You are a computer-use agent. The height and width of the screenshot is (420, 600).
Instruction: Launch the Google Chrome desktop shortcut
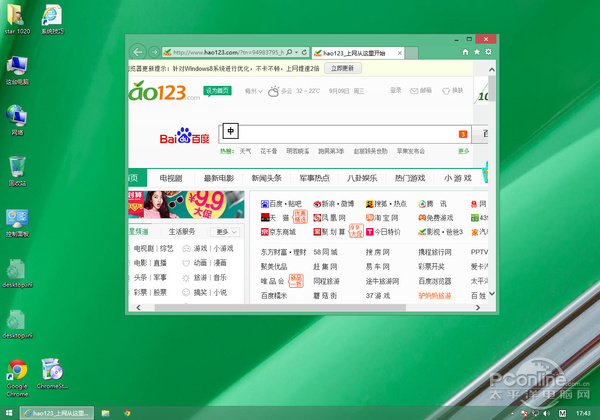17,378
